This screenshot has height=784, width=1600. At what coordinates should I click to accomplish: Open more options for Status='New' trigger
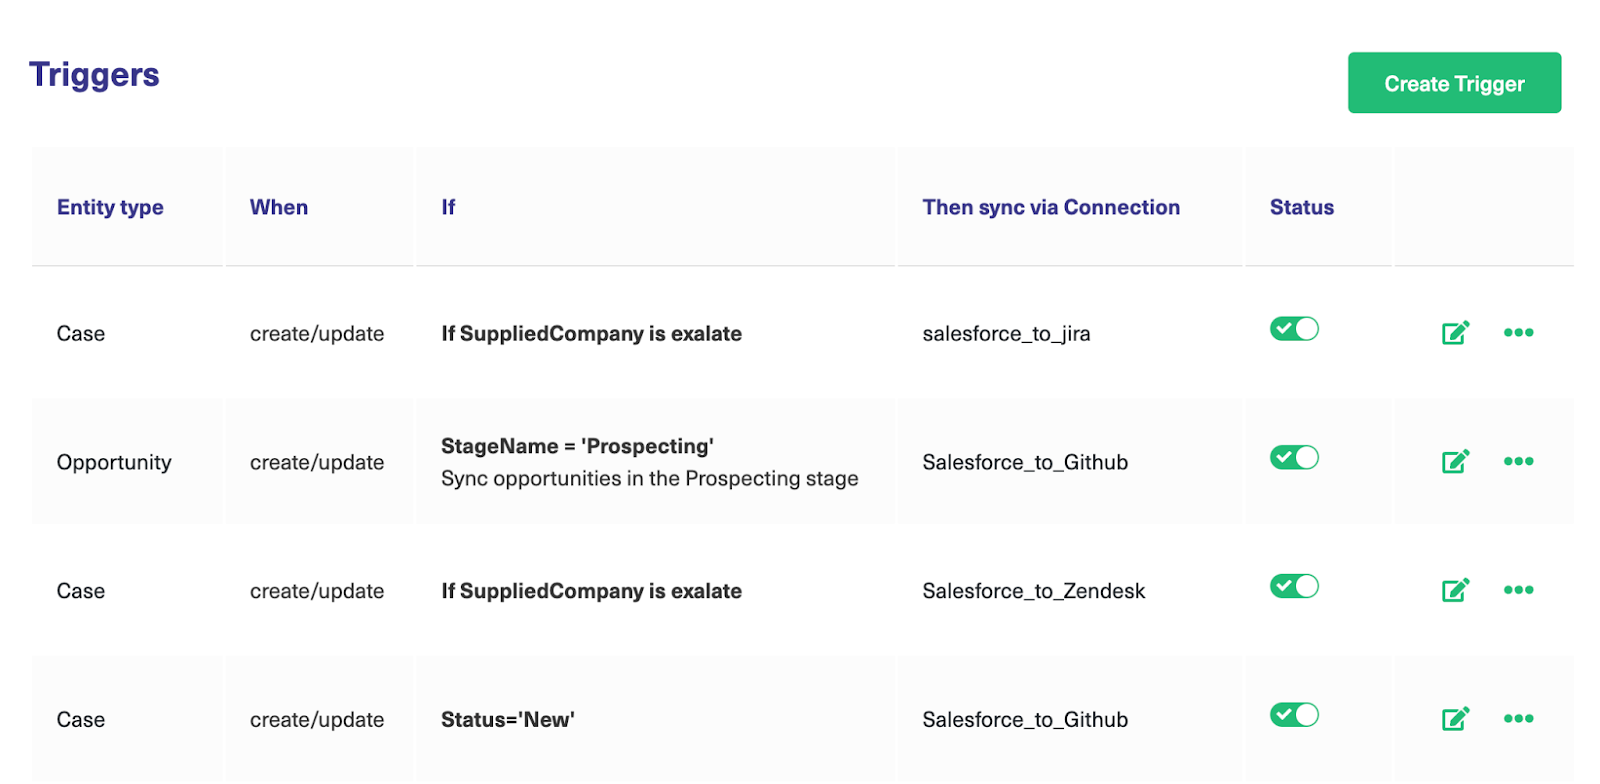[x=1518, y=719]
